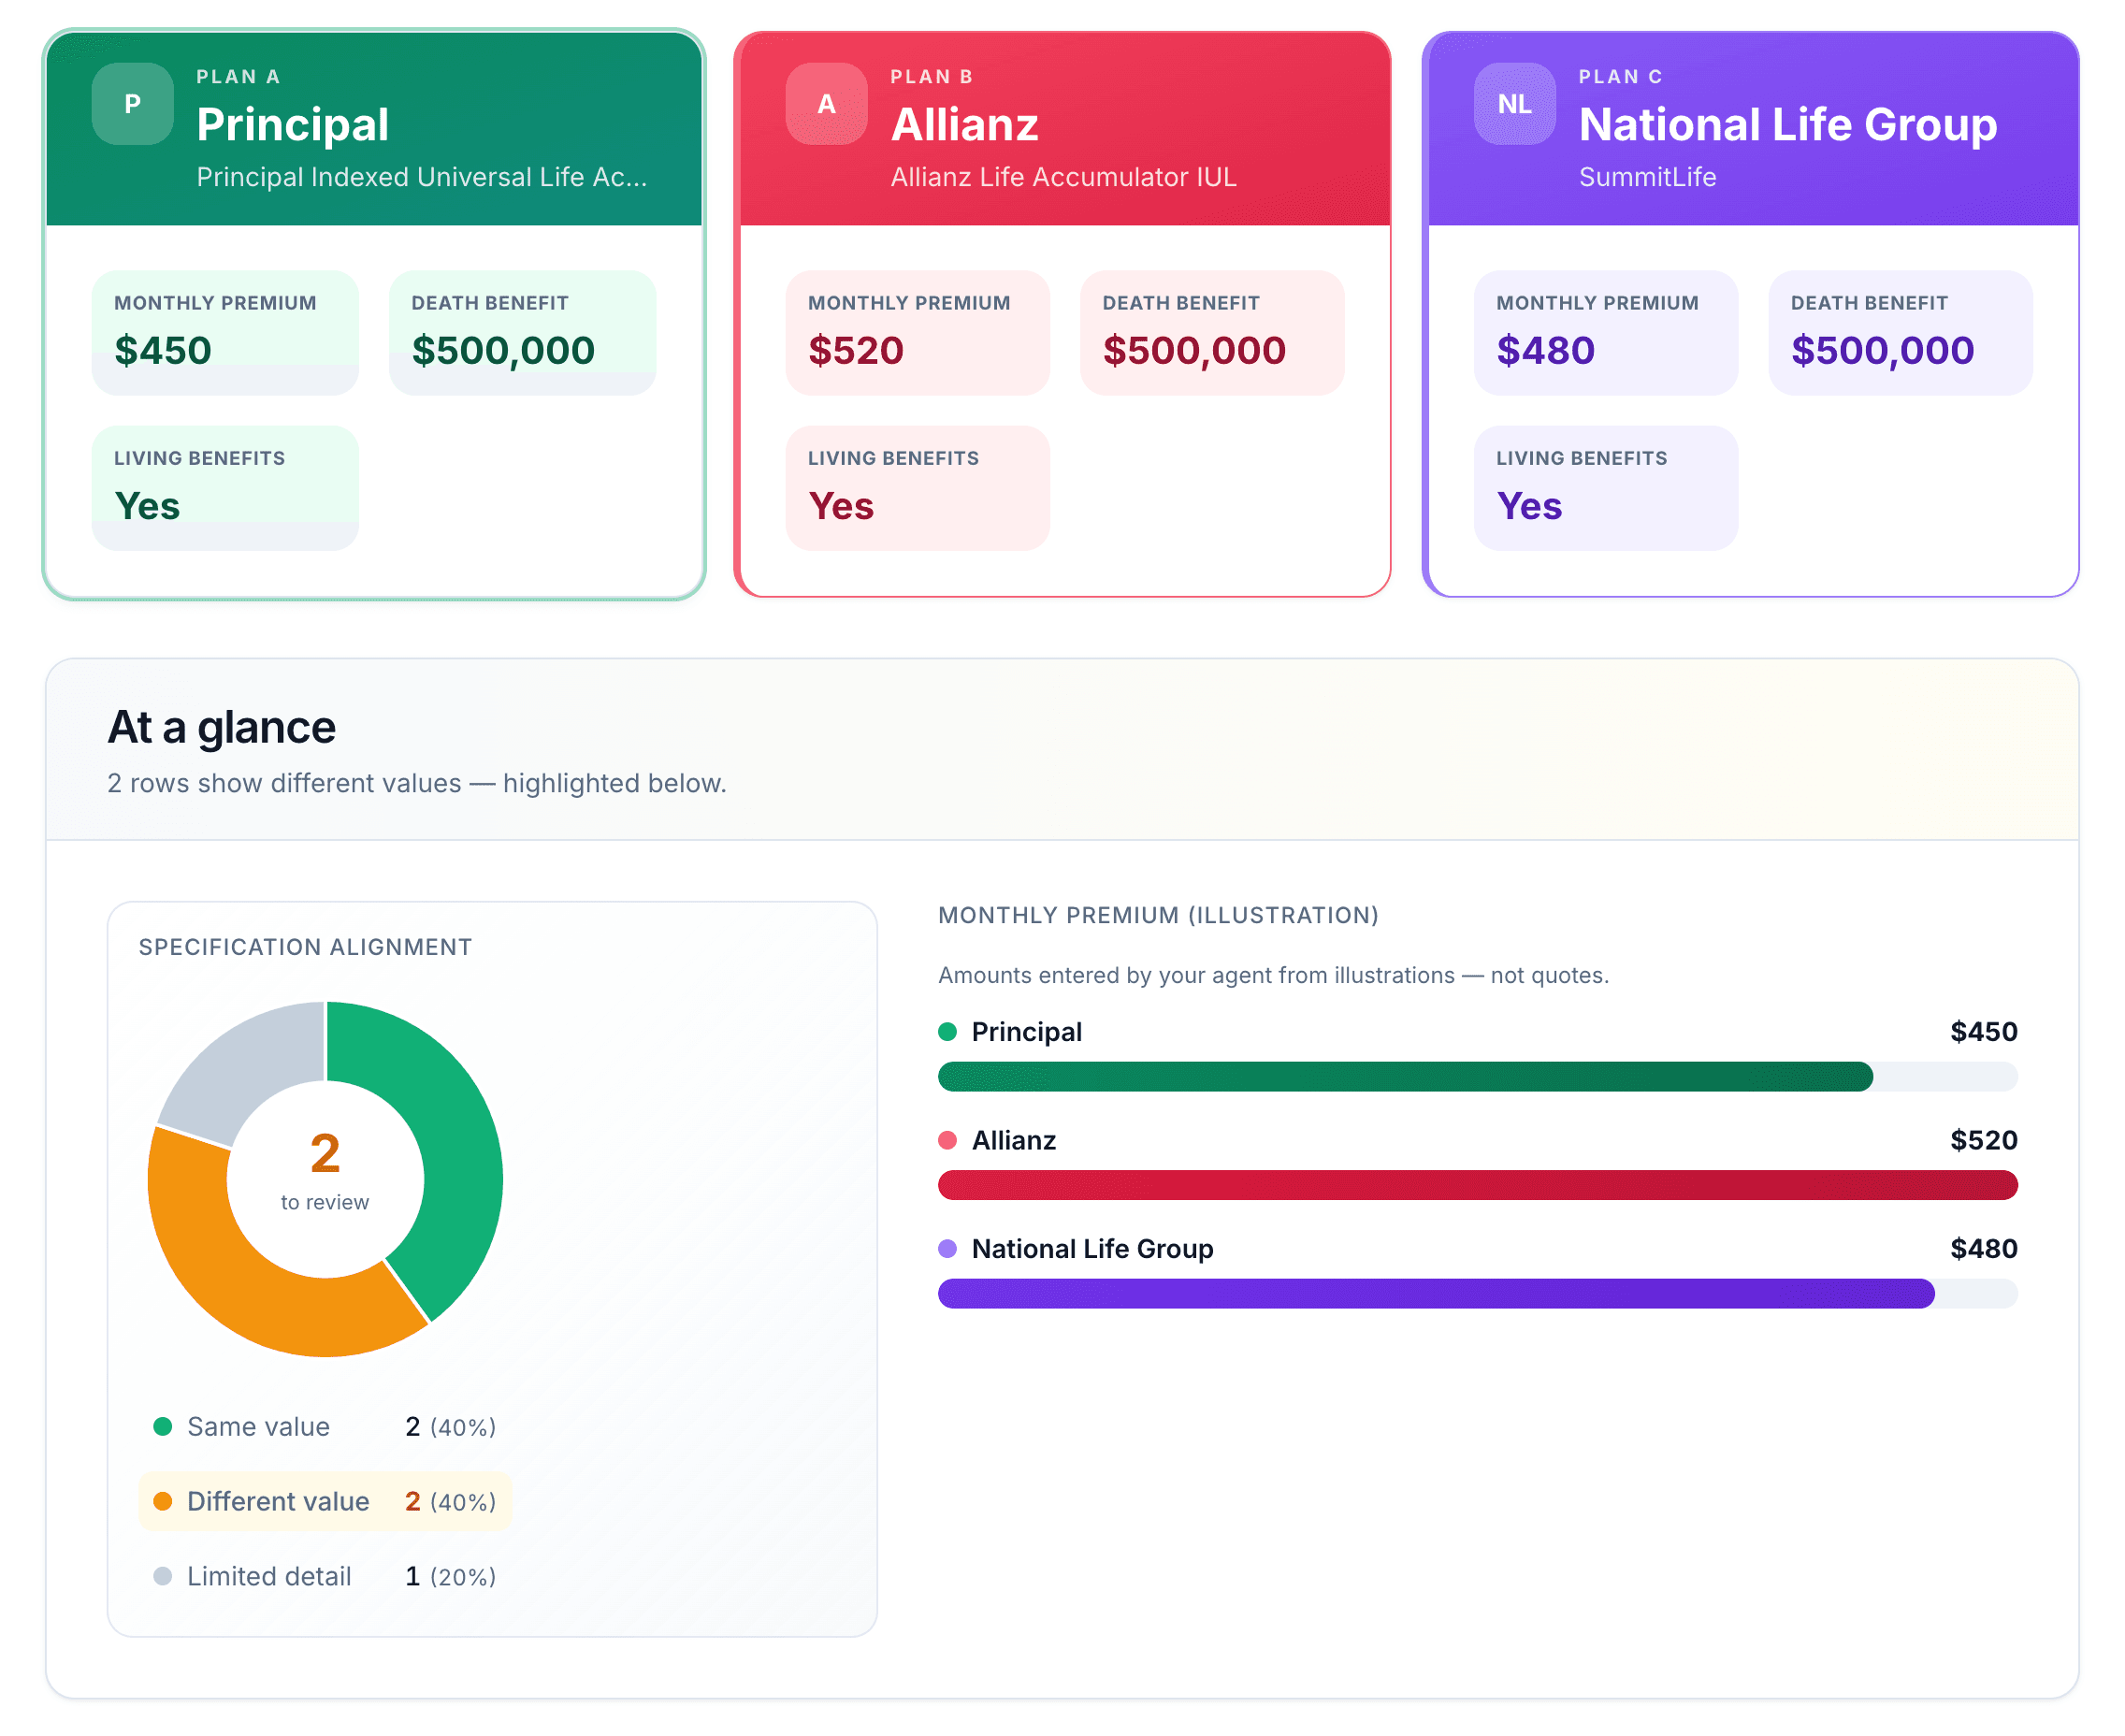The width and height of the screenshot is (2125, 1736).
Task: Click the $520 value in Allianz's bar row
Action: 1984,1140
